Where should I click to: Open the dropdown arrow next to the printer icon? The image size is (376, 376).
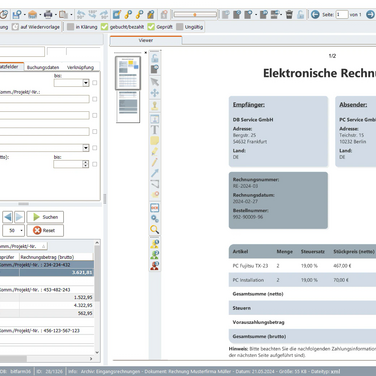pyautogui.click(x=55, y=15)
